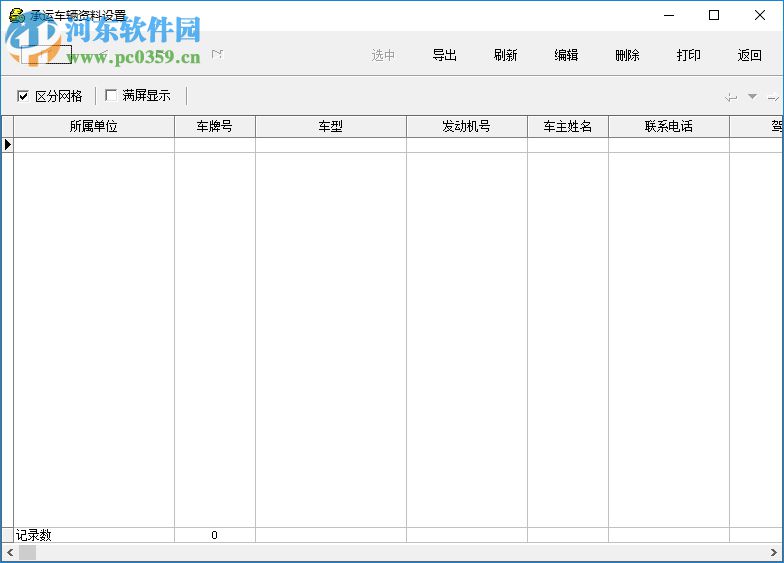Click the horizontal scrollbar thumb
The image size is (784, 563).
[x=28, y=552]
